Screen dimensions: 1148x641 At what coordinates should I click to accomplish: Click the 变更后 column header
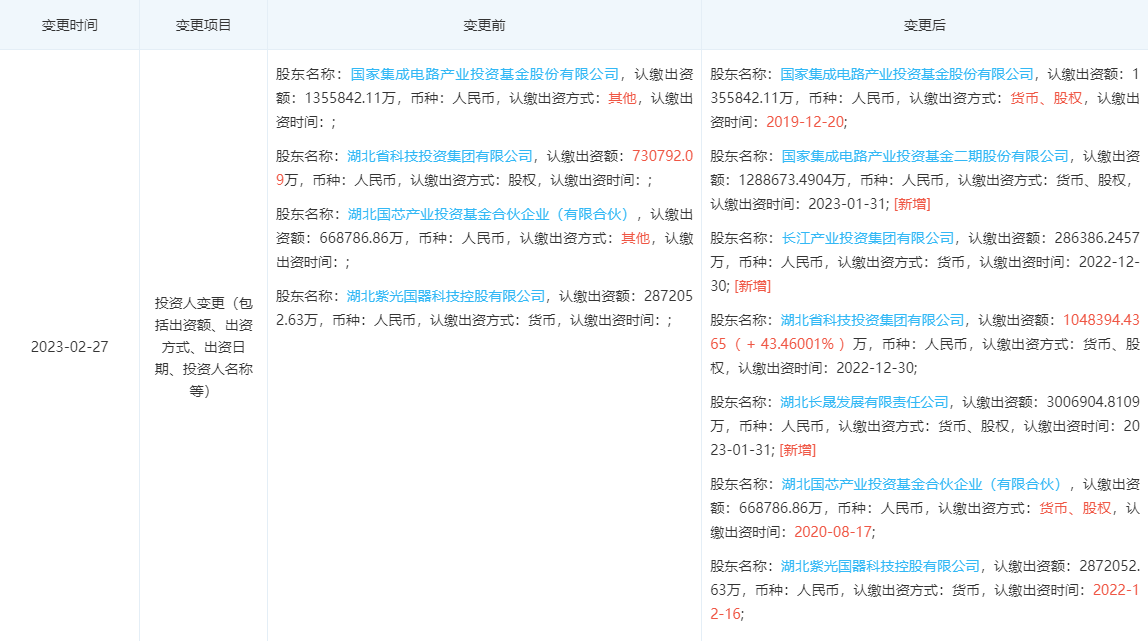925,25
